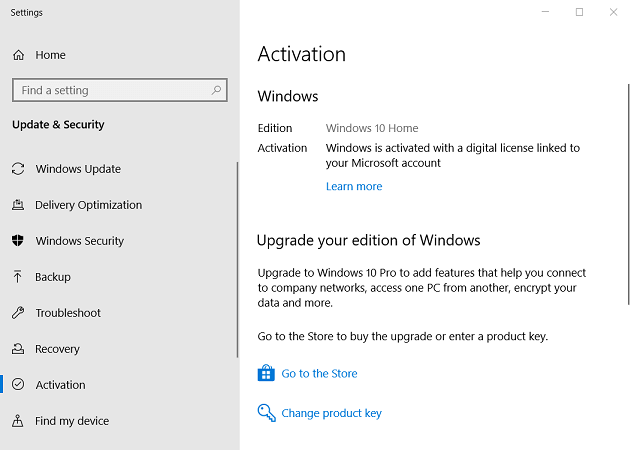Image resolution: width=631 pixels, height=450 pixels.
Task: Follow the Go to the Store link
Action: (319, 373)
